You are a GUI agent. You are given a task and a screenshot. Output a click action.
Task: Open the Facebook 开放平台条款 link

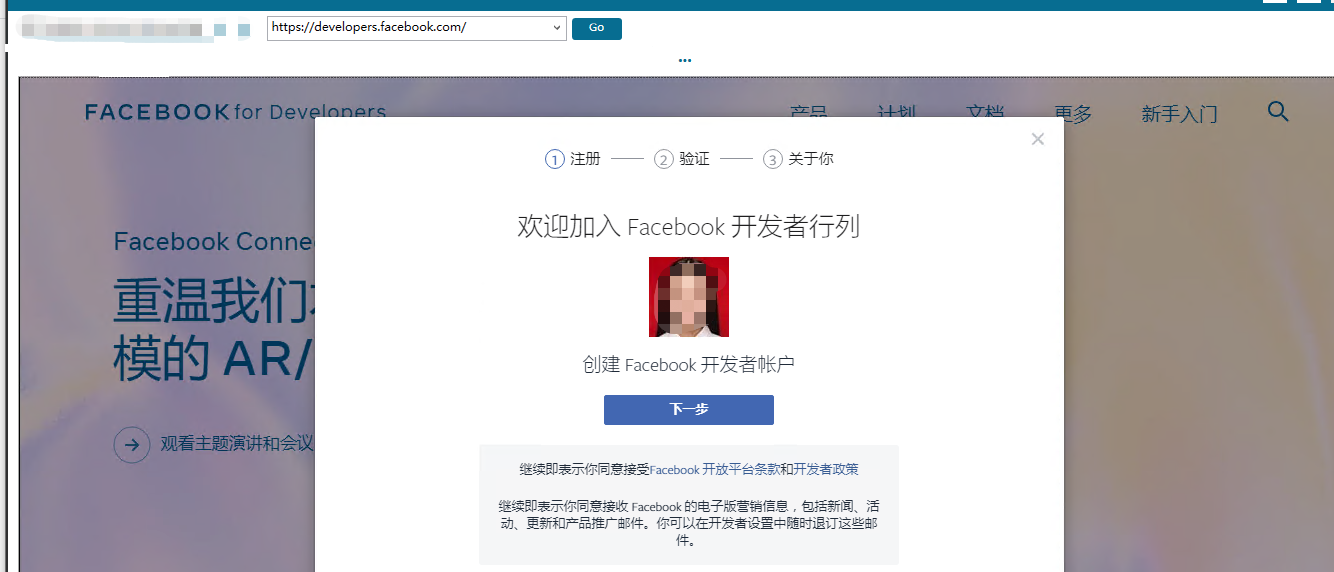(714, 469)
